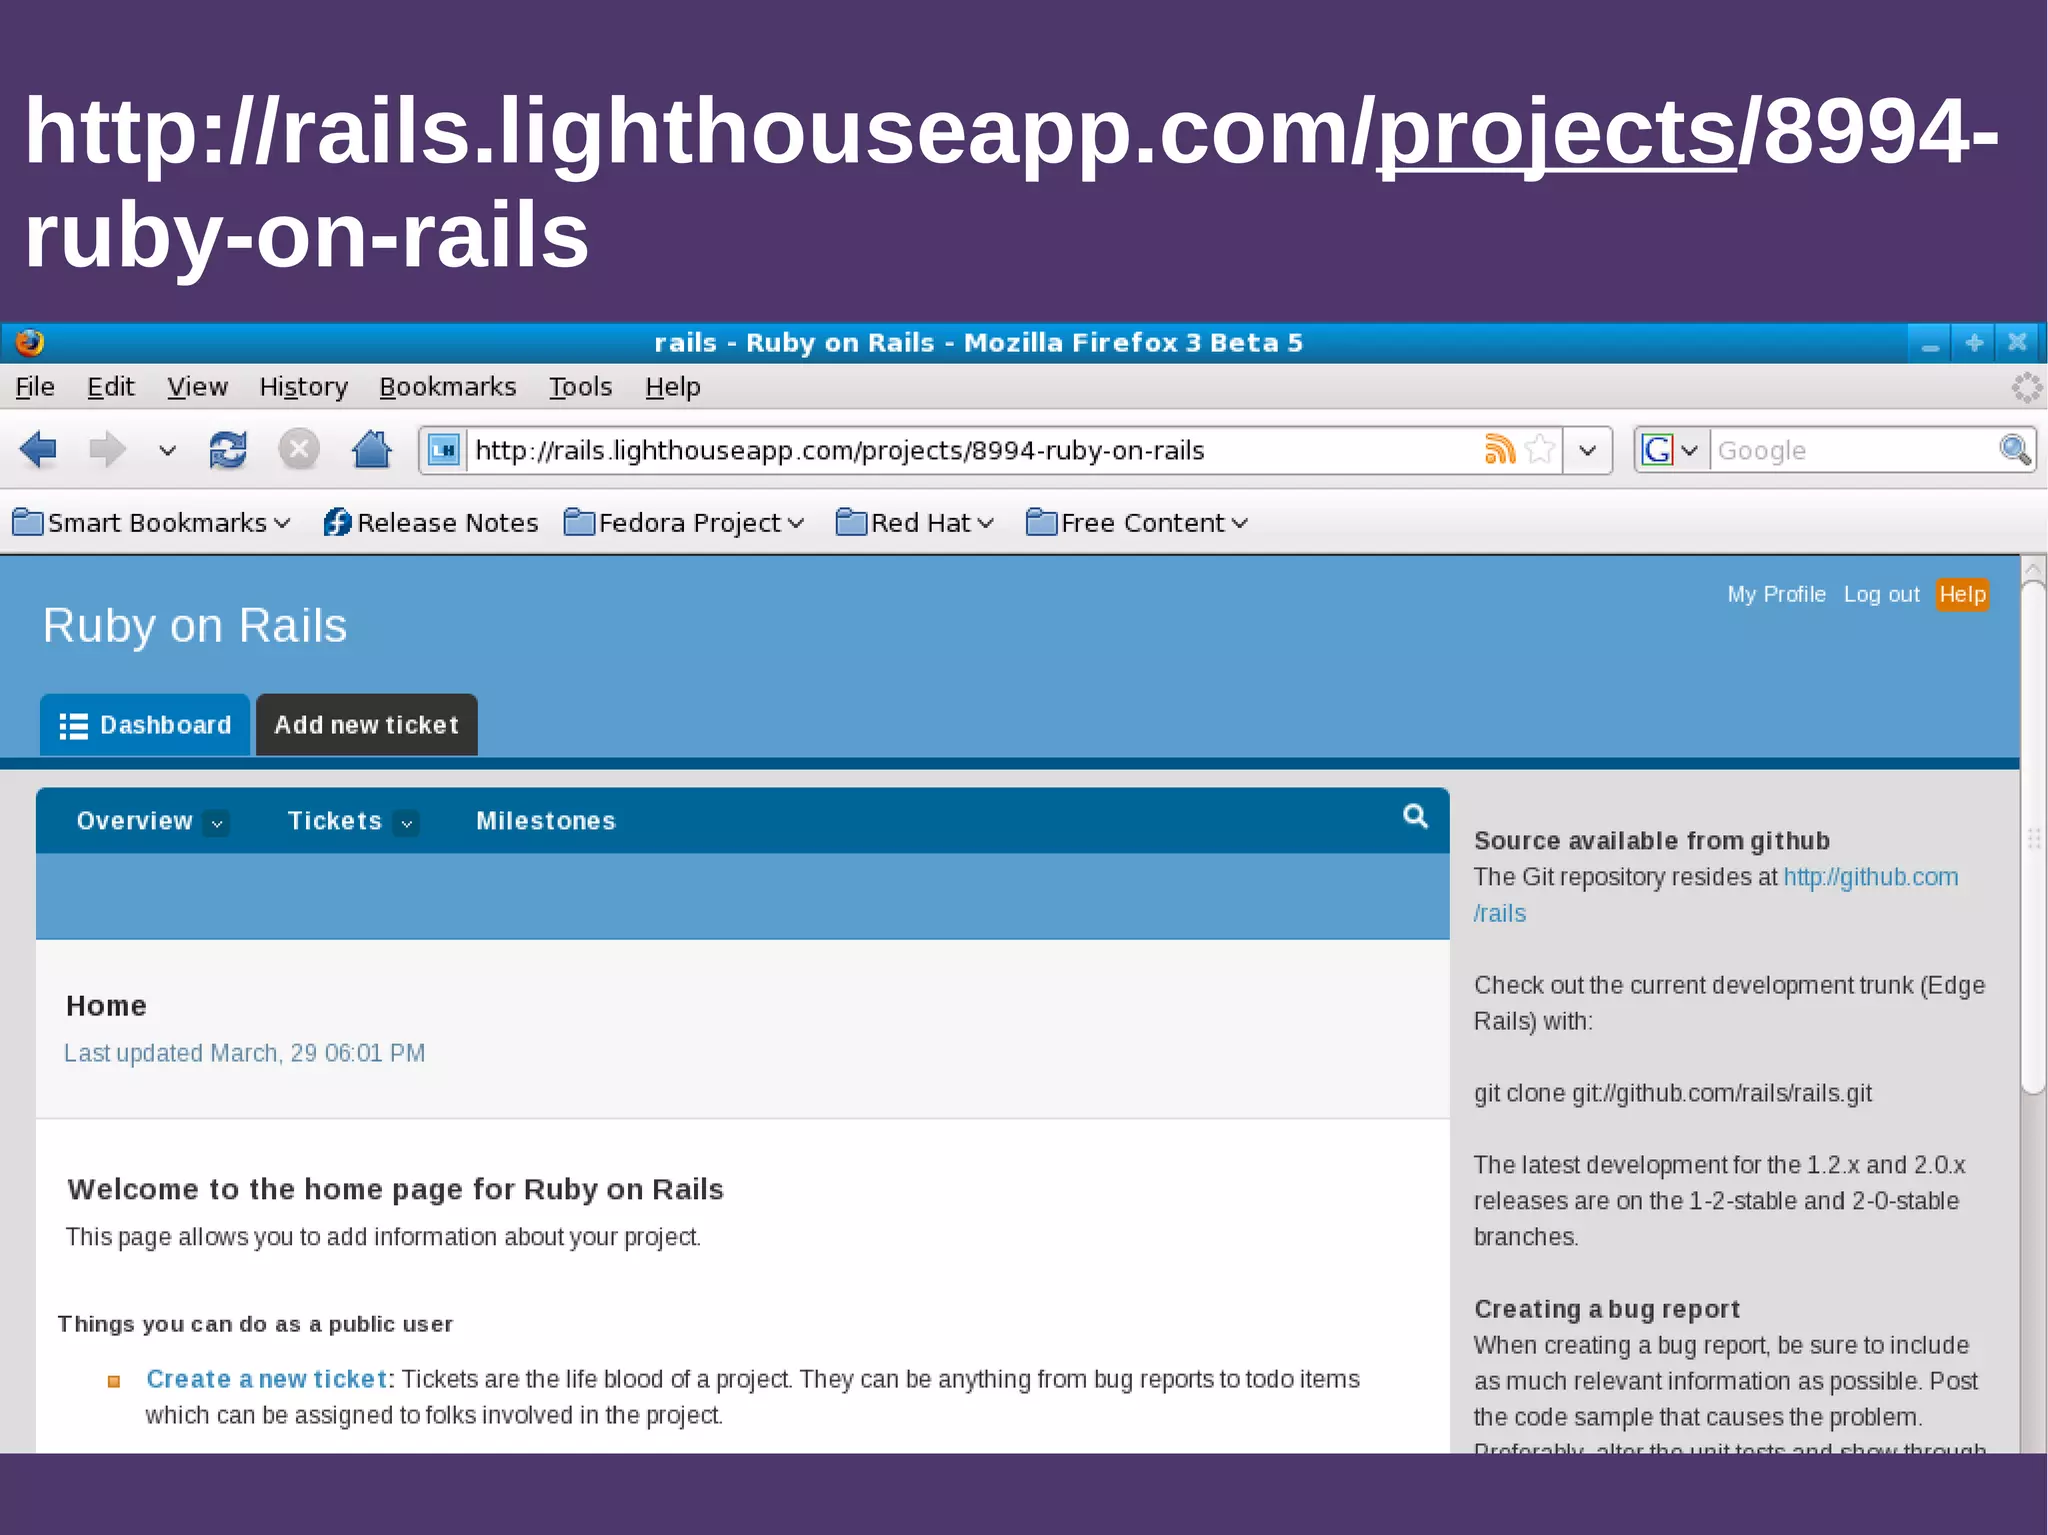Click the Create a new ticket link
This screenshot has width=2048, height=1535.
pos(267,1379)
